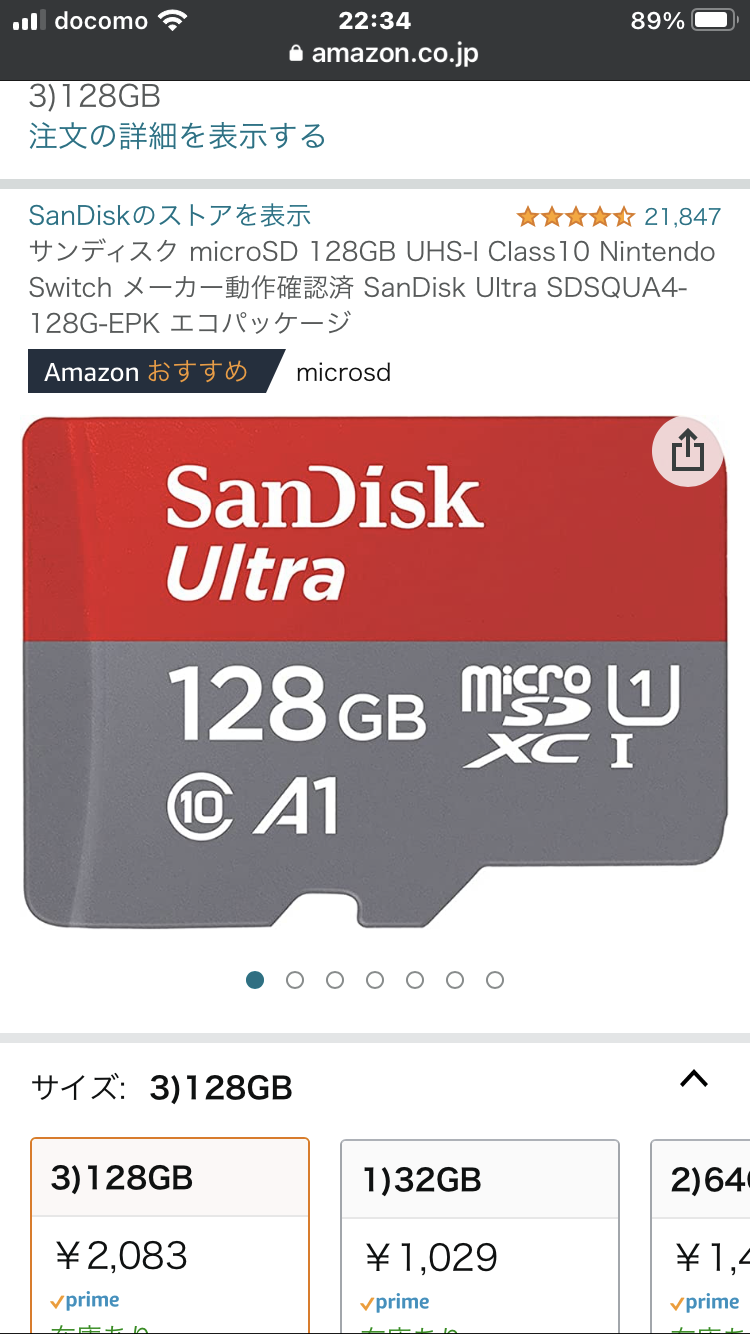Tap the Amazon おすすめ badge
Viewport: 750px width, 1334px height.
tap(156, 372)
